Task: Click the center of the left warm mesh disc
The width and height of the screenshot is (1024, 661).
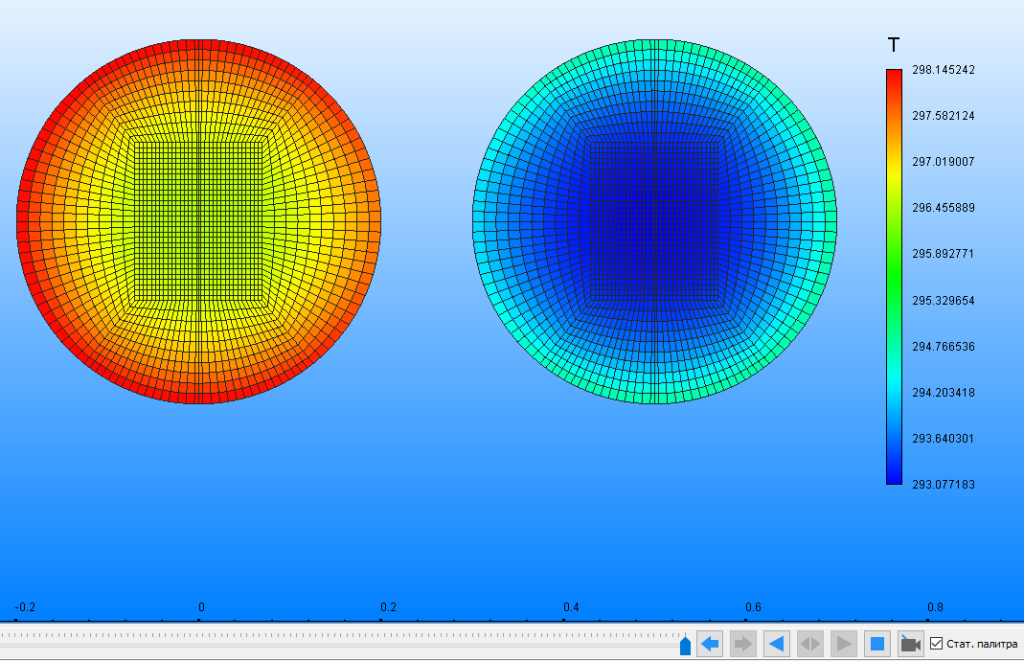Action: point(199,221)
